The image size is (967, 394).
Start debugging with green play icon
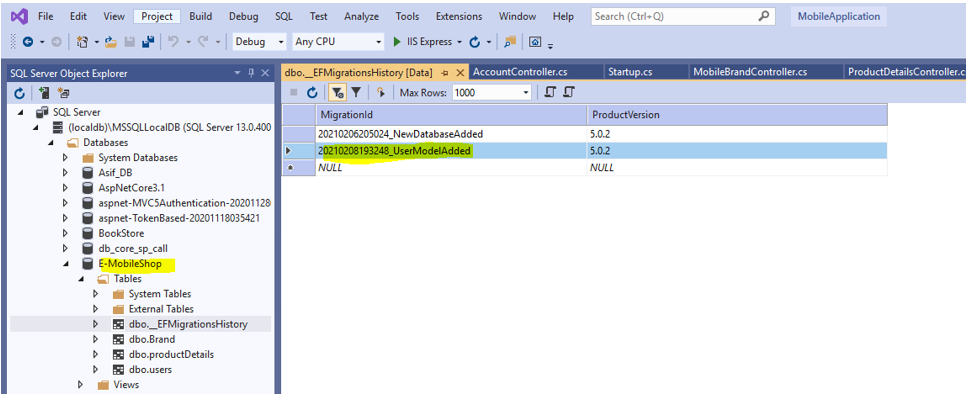point(397,42)
